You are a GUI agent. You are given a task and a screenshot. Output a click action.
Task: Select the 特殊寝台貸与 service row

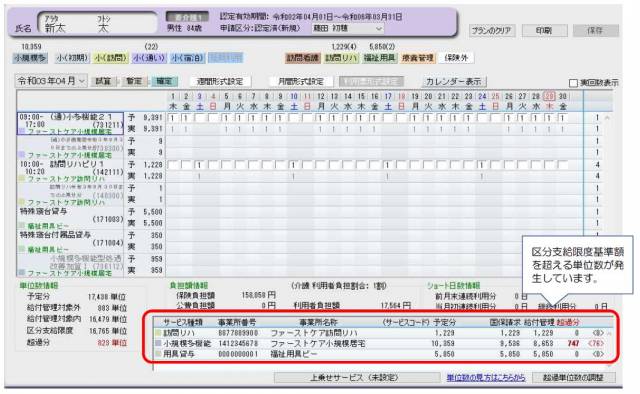coord(70,218)
